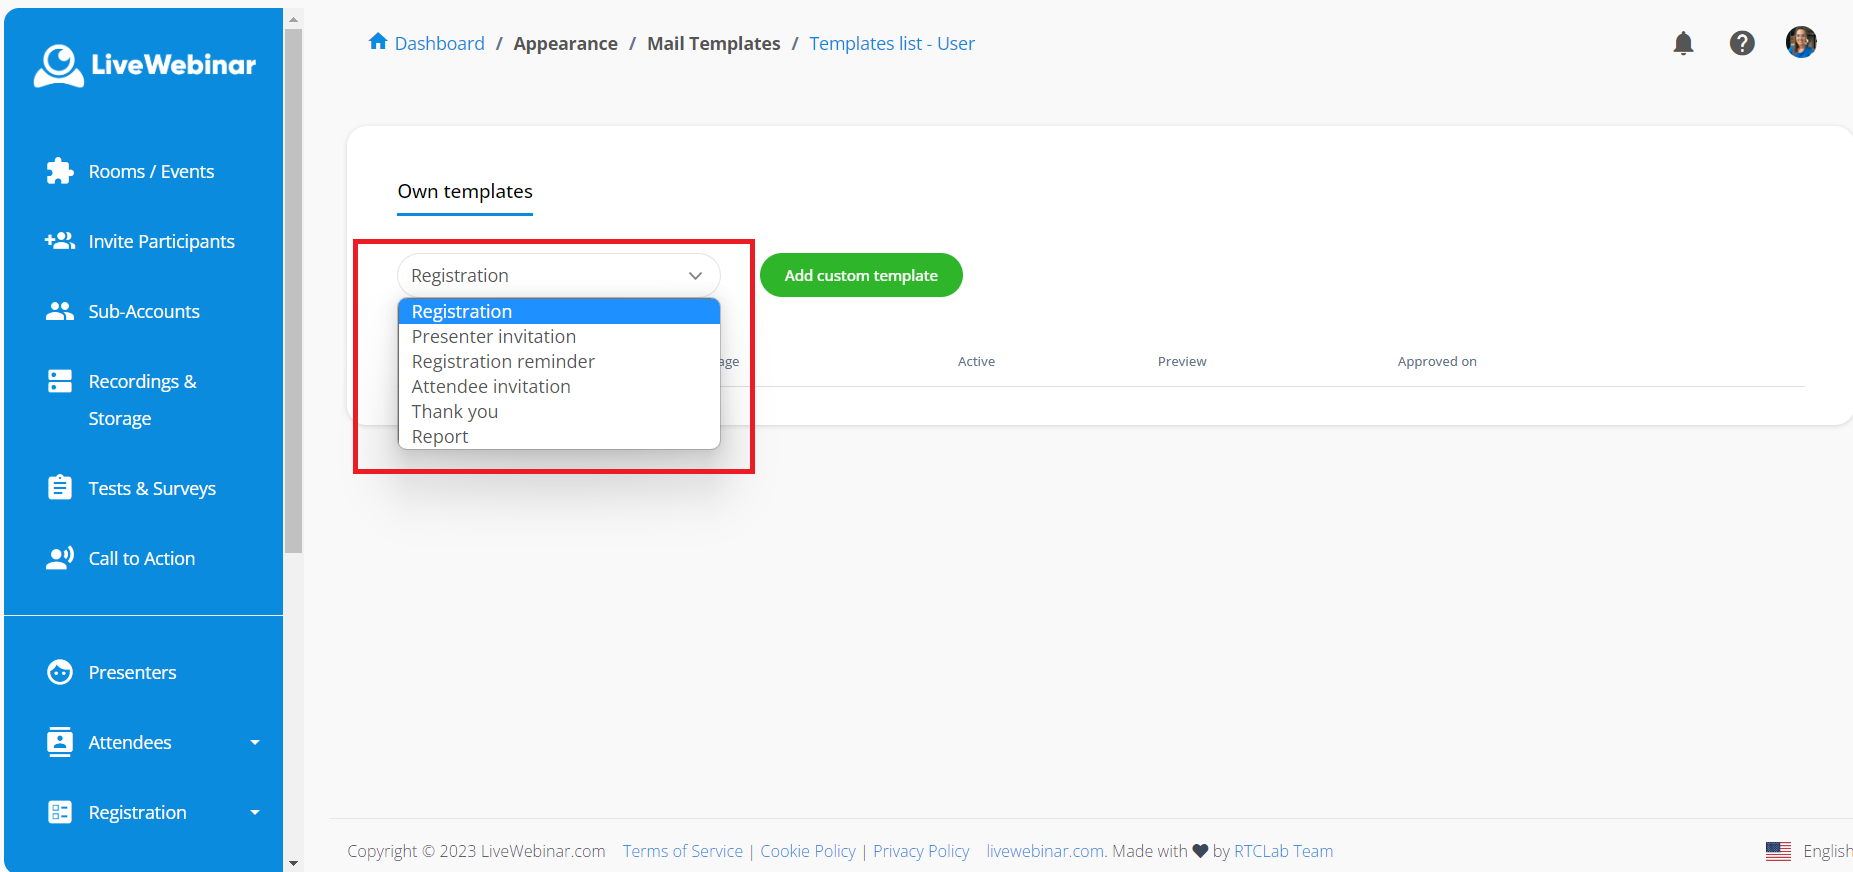The width and height of the screenshot is (1853, 872).
Task: Click the Add custom template button
Action: [x=861, y=275]
